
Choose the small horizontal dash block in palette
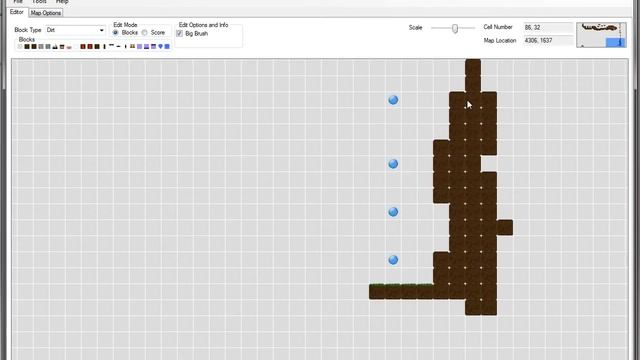point(118,47)
